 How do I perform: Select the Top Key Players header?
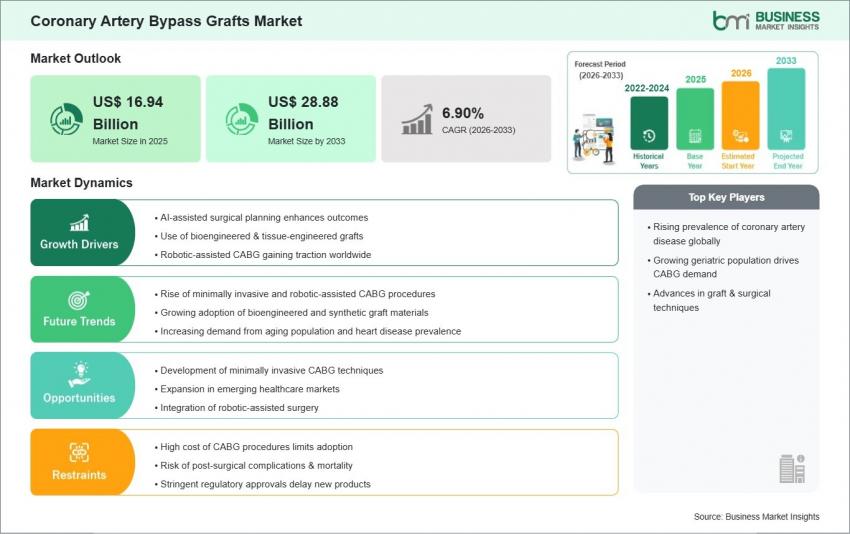[726, 197]
